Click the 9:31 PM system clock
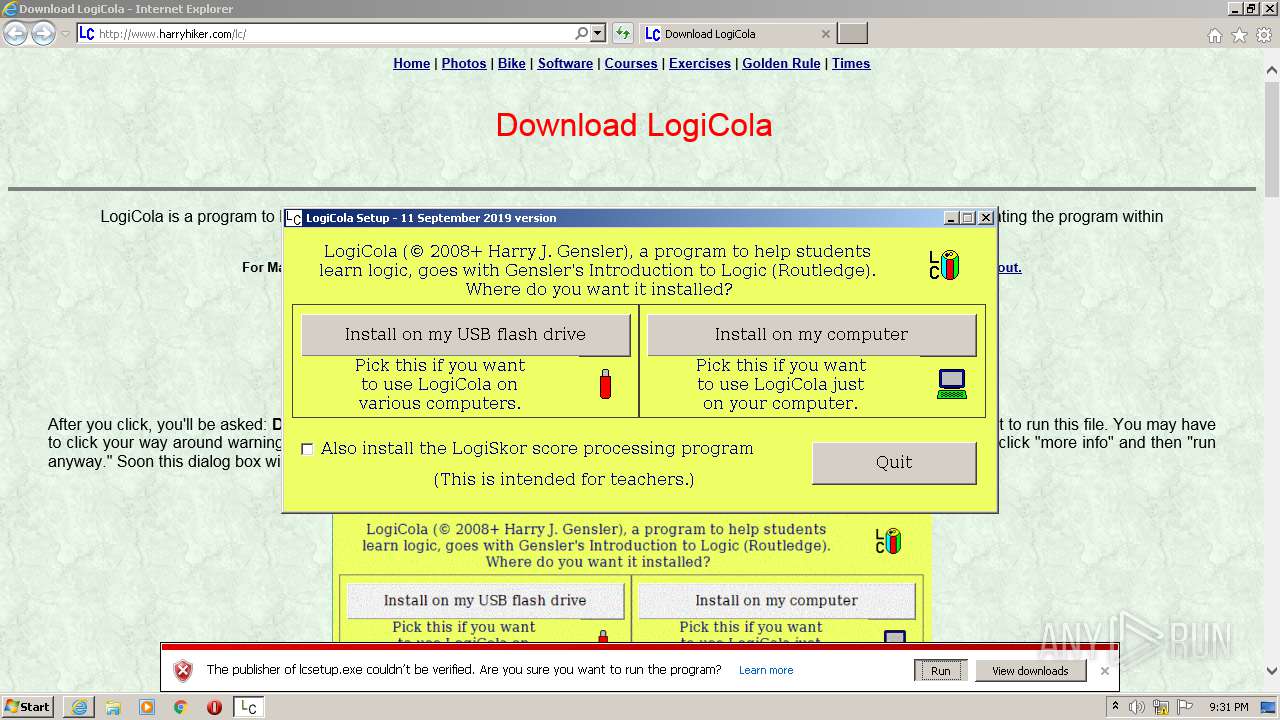The height and width of the screenshot is (720, 1280). tap(1229, 707)
